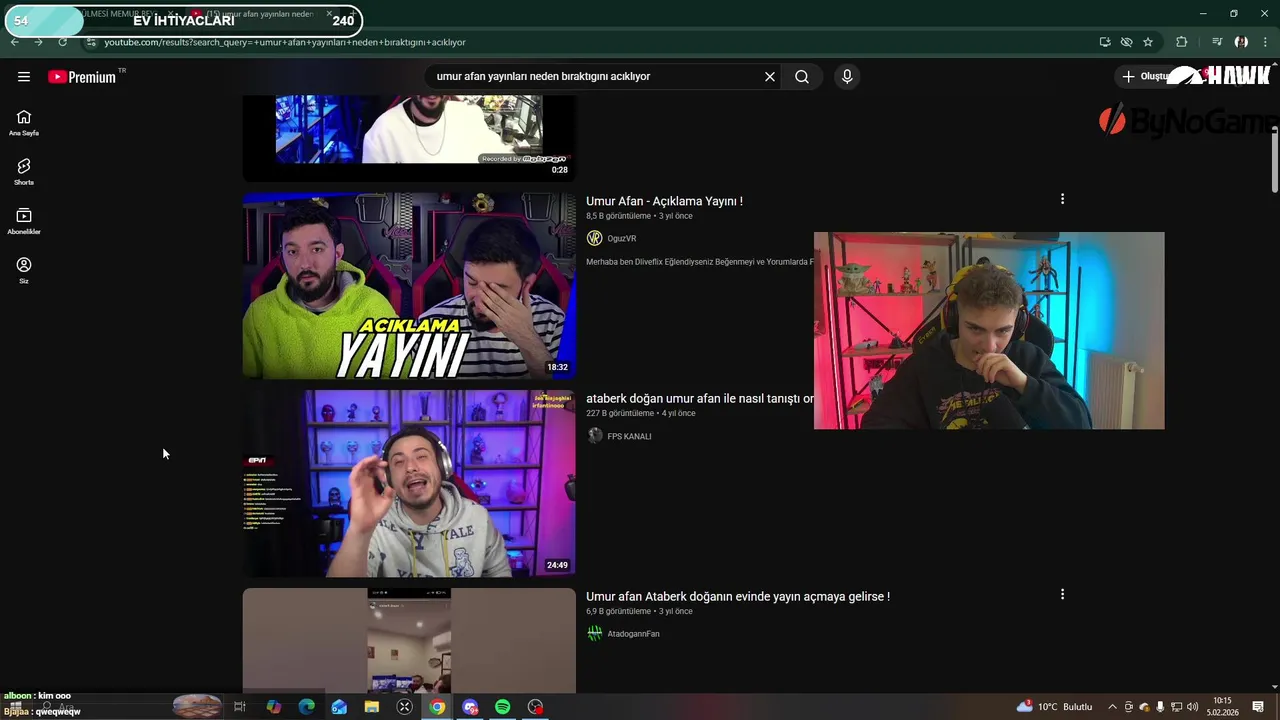Open Chrome profile avatar
The image size is (1280, 720).
[1241, 42]
